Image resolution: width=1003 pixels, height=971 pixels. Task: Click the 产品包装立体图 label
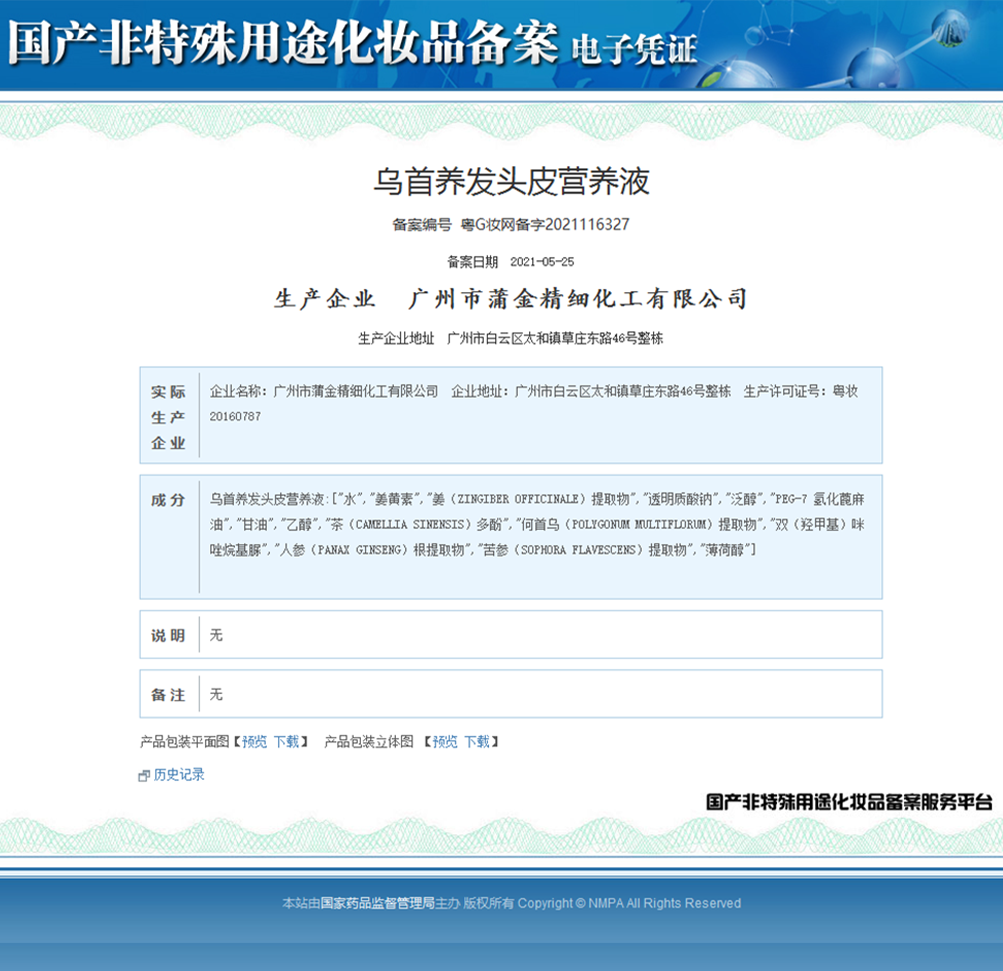click(368, 741)
